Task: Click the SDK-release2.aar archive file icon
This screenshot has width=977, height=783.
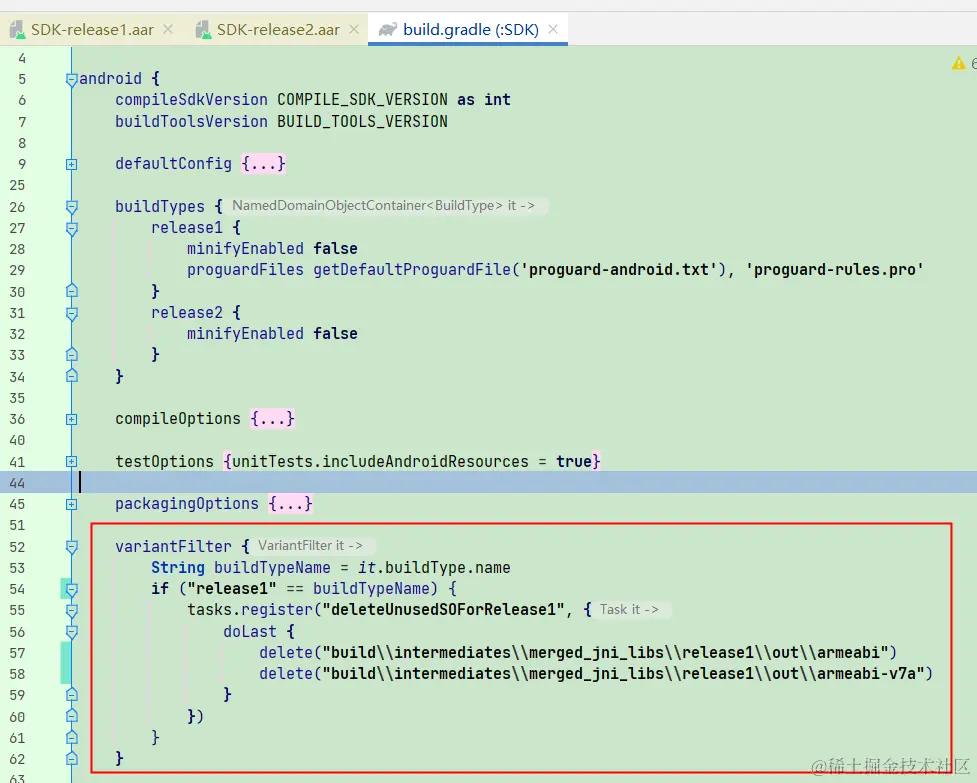Action: (x=203, y=29)
